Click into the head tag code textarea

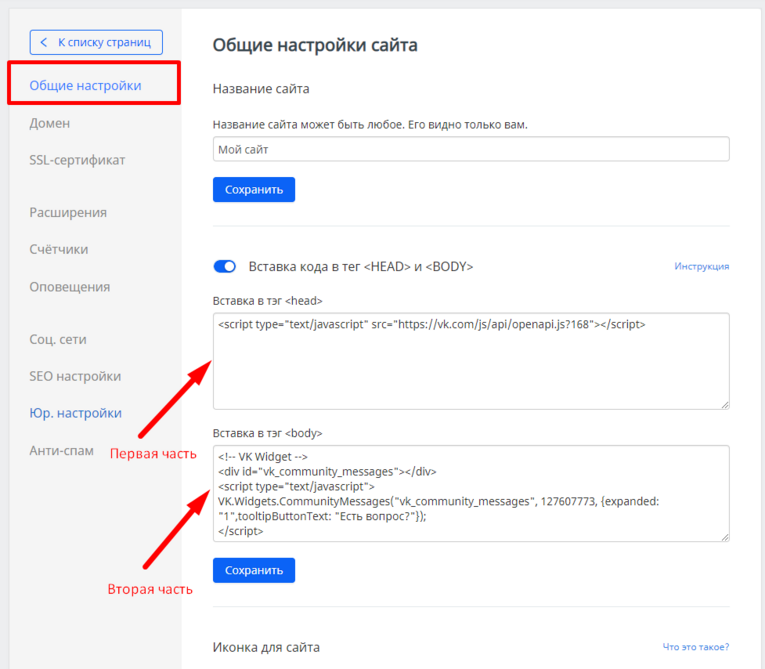point(471,362)
